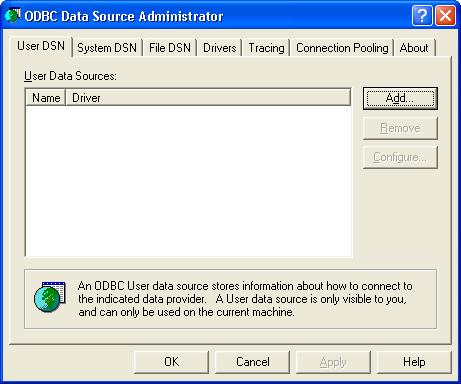461x384 pixels.
Task: Open the File DSN tab
Action: click(170, 48)
